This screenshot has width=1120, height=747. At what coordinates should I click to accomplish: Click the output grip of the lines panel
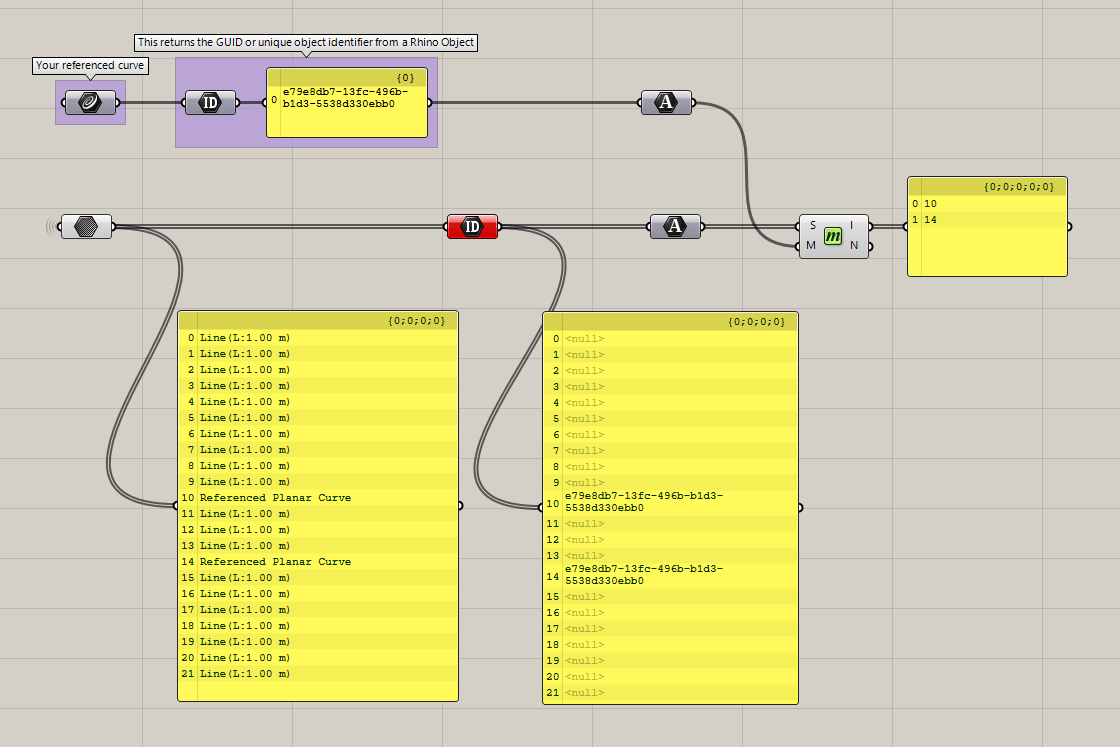tap(461, 506)
